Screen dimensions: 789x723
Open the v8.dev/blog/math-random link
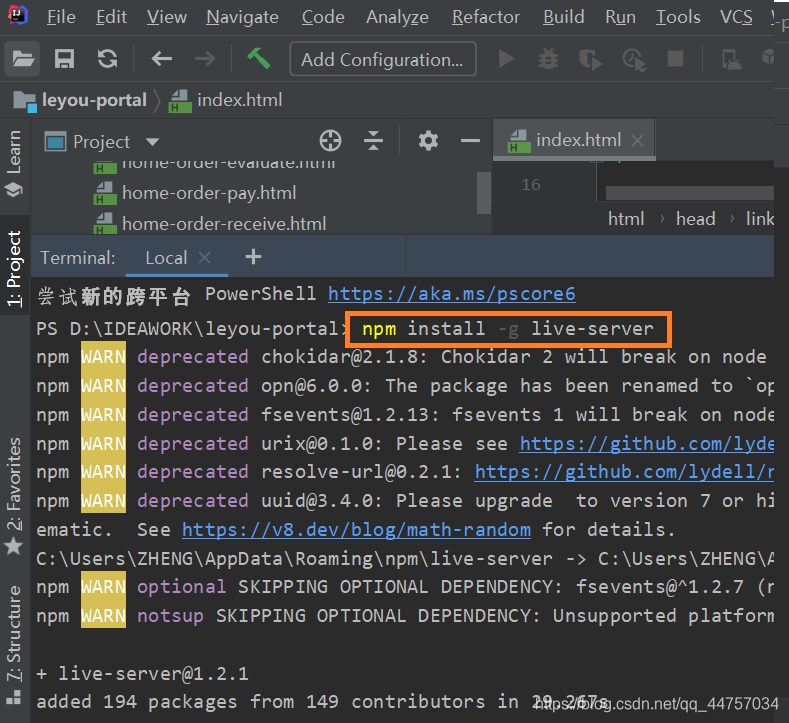[356, 530]
